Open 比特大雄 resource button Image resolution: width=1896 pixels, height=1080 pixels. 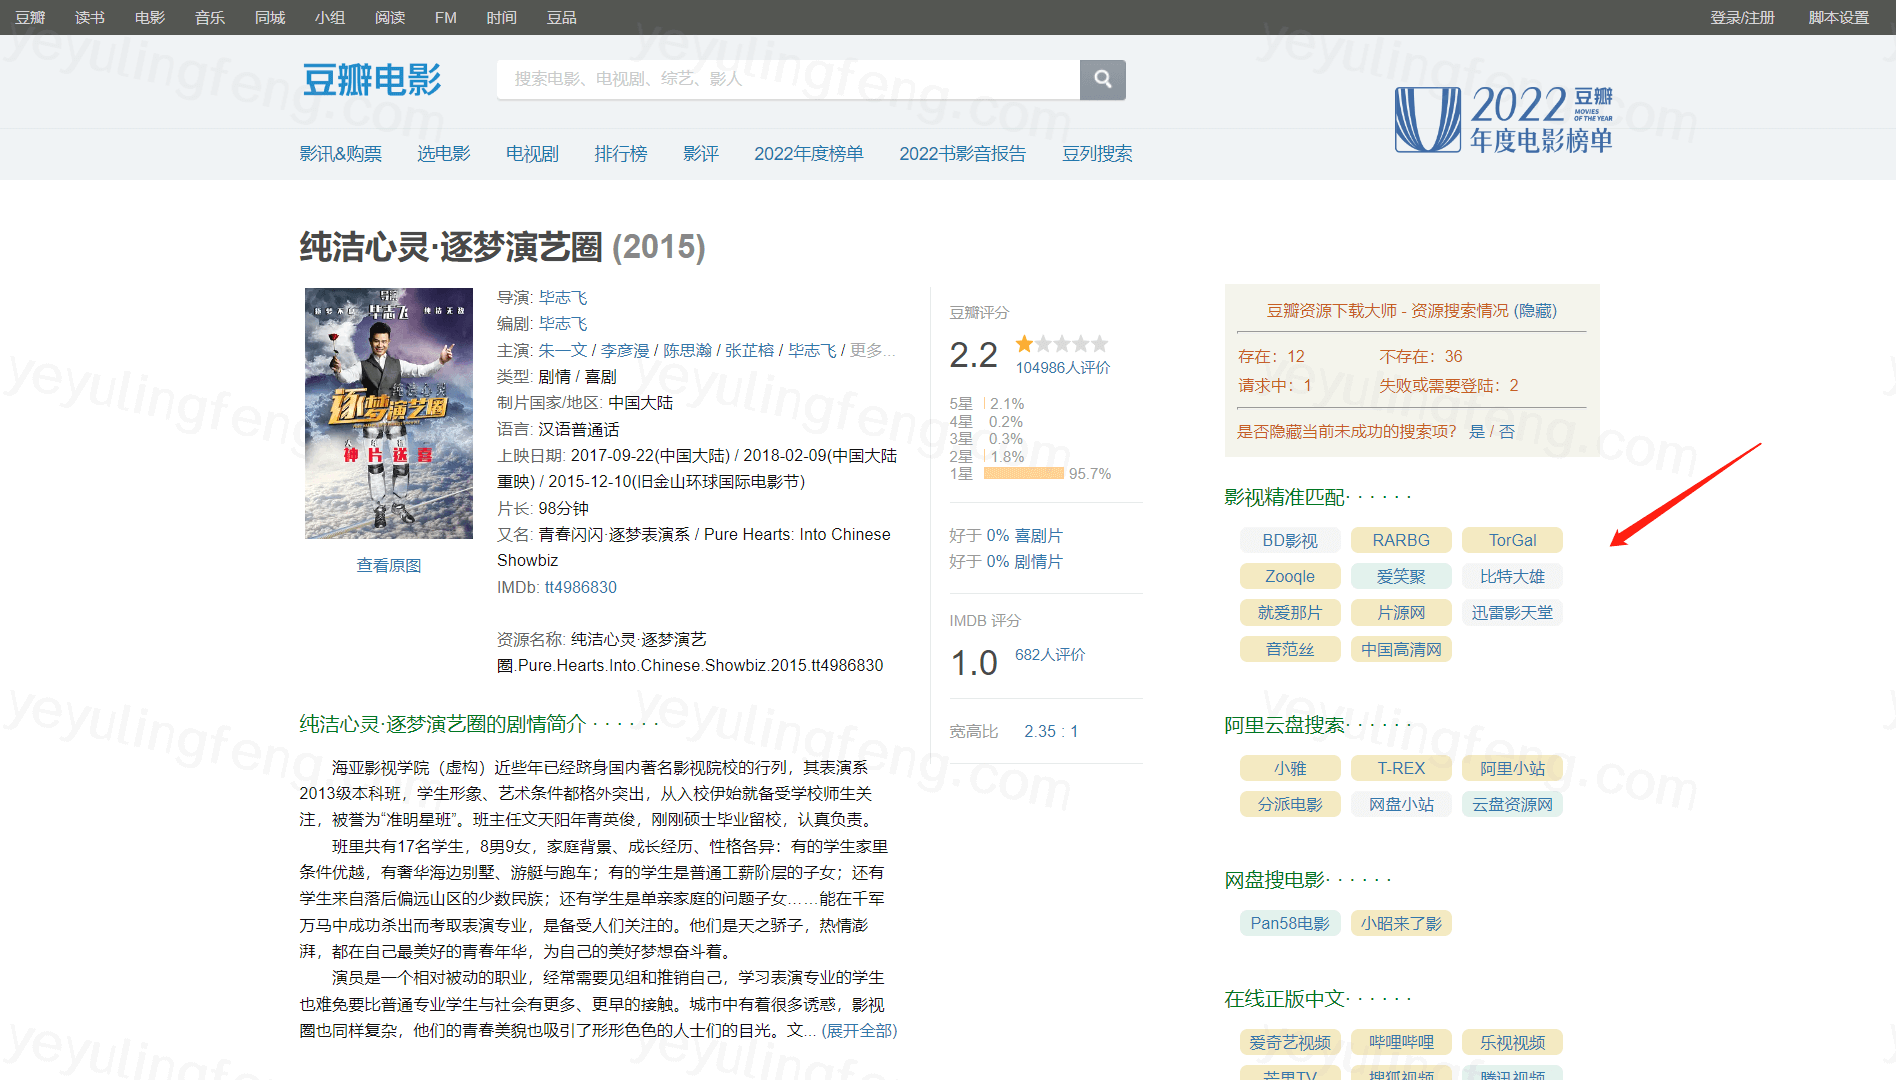[x=1512, y=576]
